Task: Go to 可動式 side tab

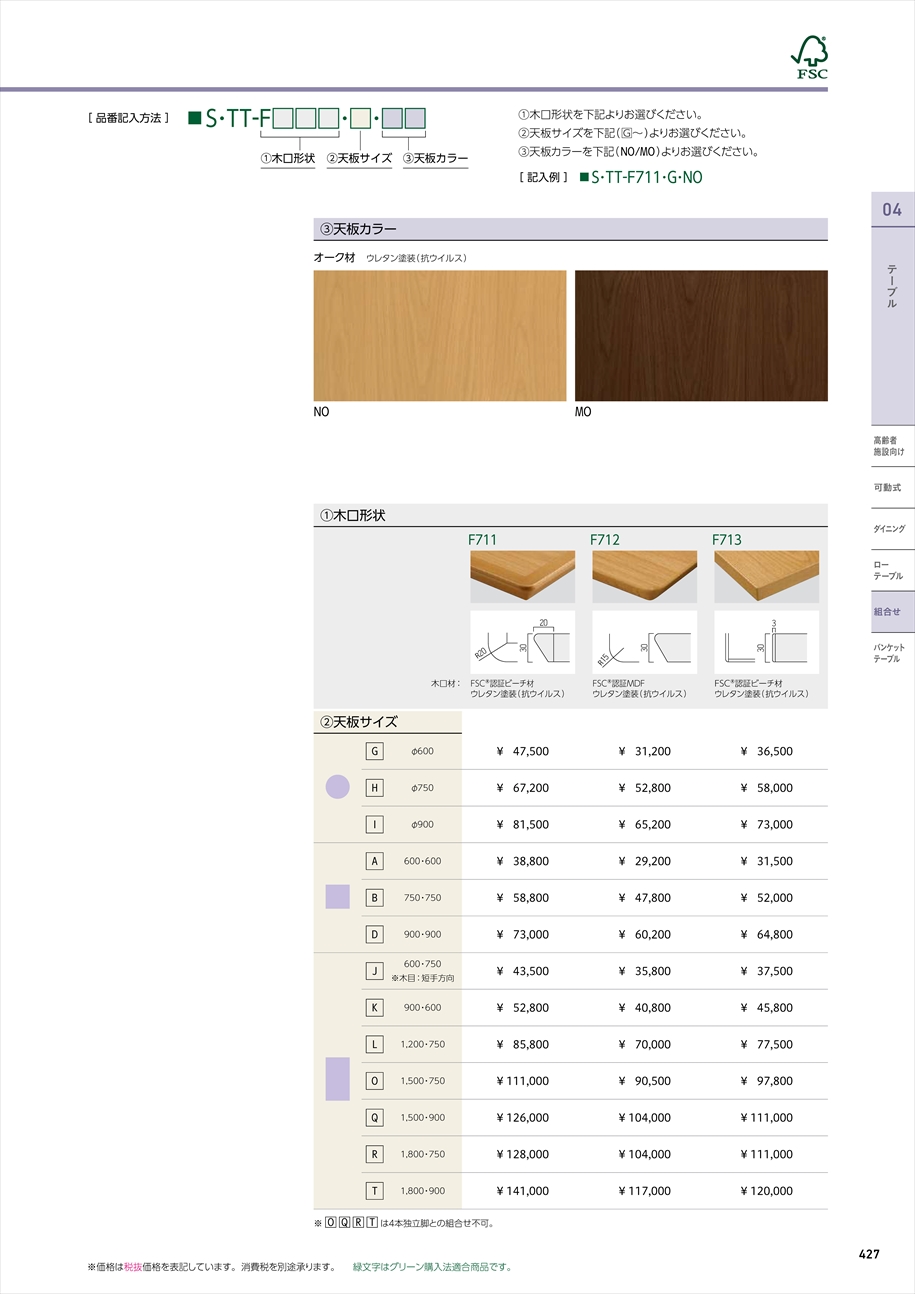Action: 893,487
